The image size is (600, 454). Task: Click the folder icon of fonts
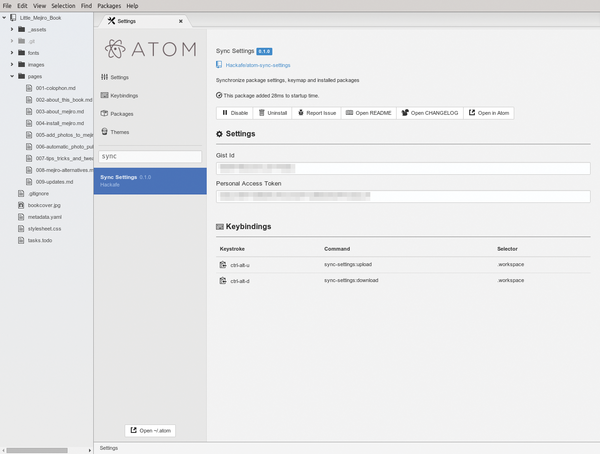click(22, 53)
